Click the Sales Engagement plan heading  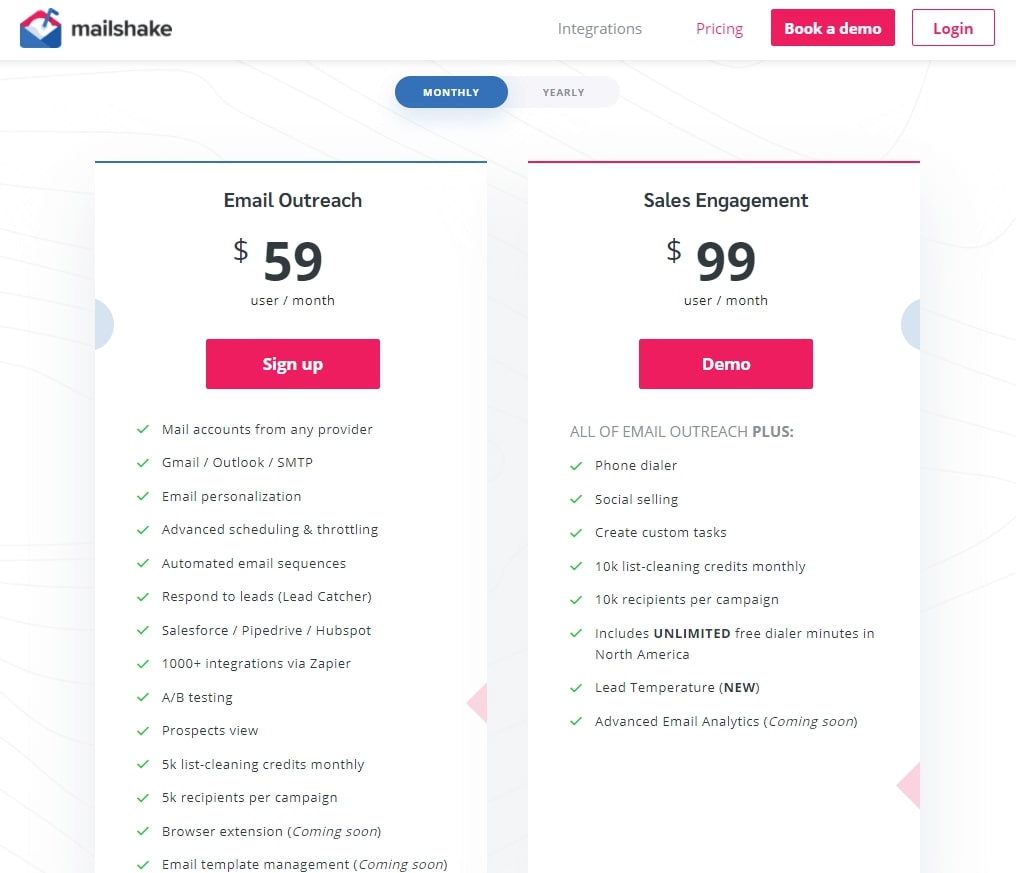tap(726, 201)
